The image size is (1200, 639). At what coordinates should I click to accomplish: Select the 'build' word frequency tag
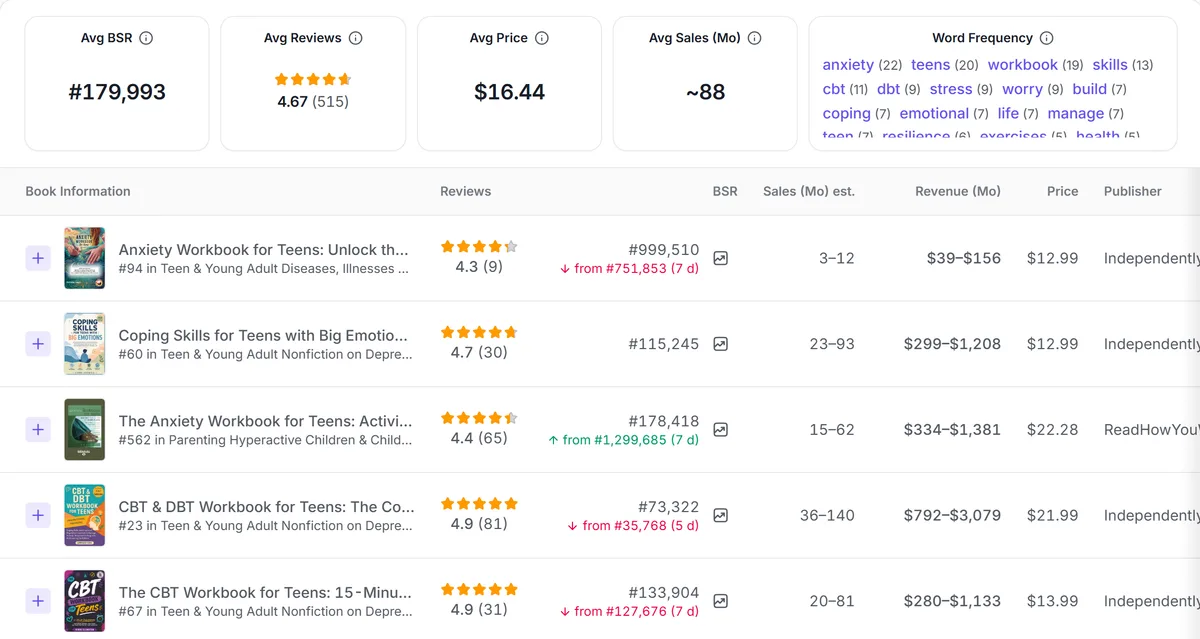click(1089, 89)
